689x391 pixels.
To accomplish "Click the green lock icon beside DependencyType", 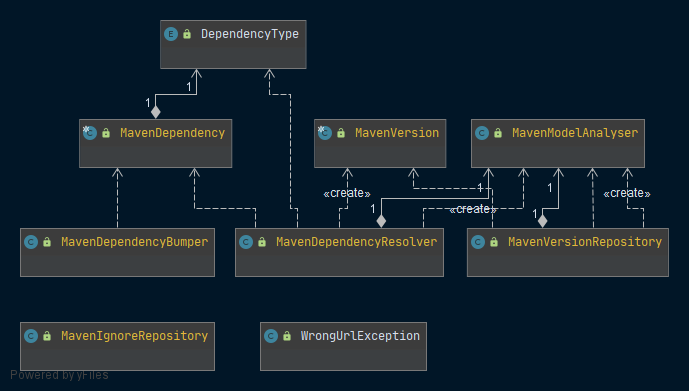I will (187, 34).
